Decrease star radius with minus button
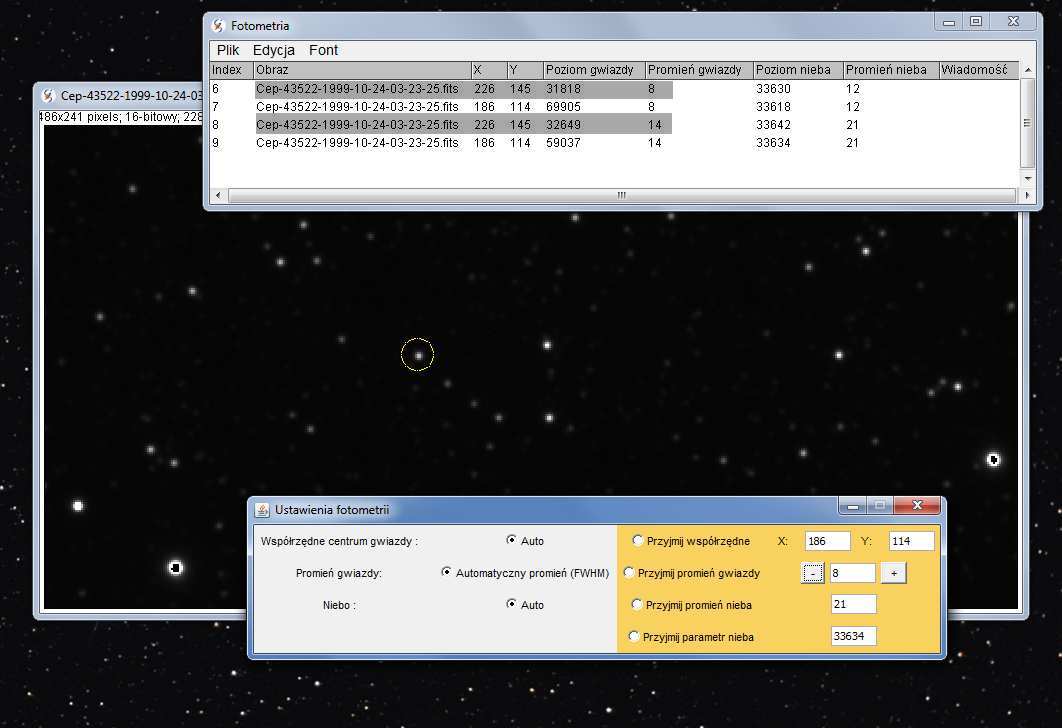This screenshot has width=1062, height=728. [x=813, y=573]
